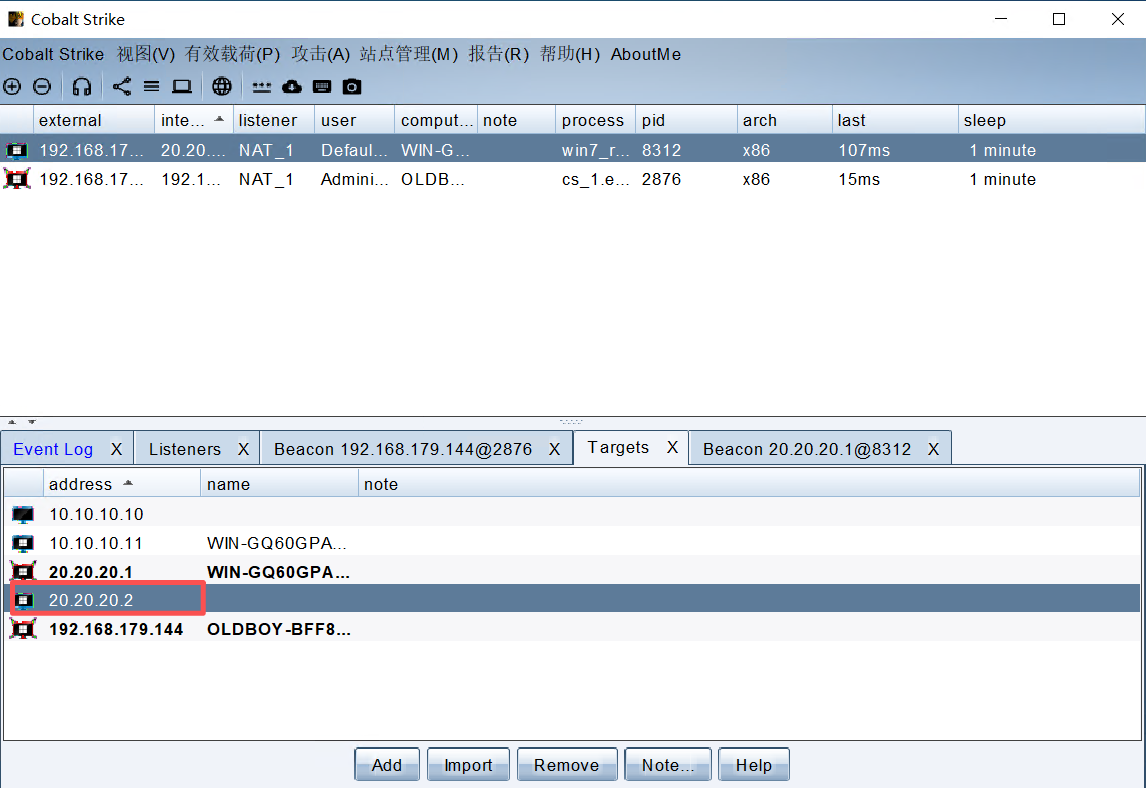Show pivot graph view icon
Screen dimensions: 1146x788
point(122,87)
